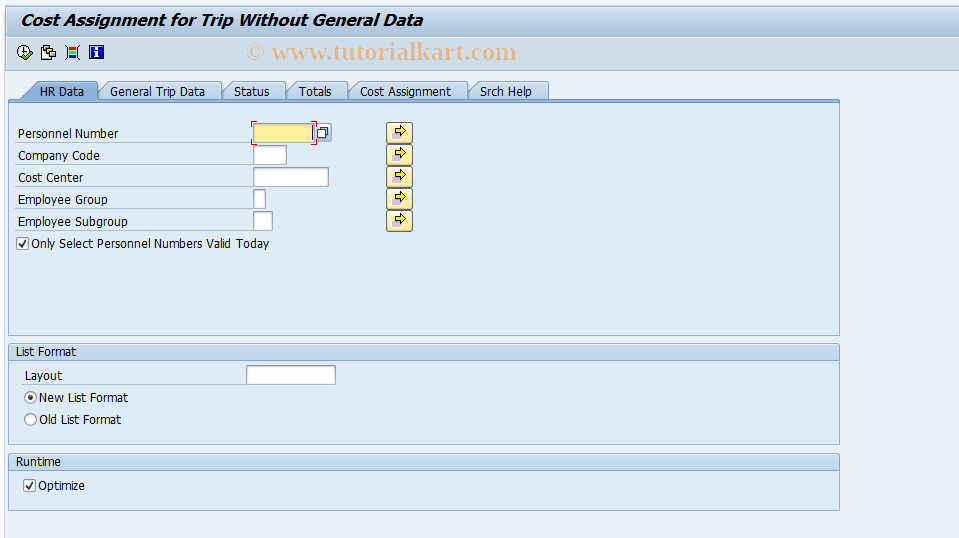Click the Get Variant icon
Screen dimensions: 959x538
pyautogui.click(x=48, y=53)
